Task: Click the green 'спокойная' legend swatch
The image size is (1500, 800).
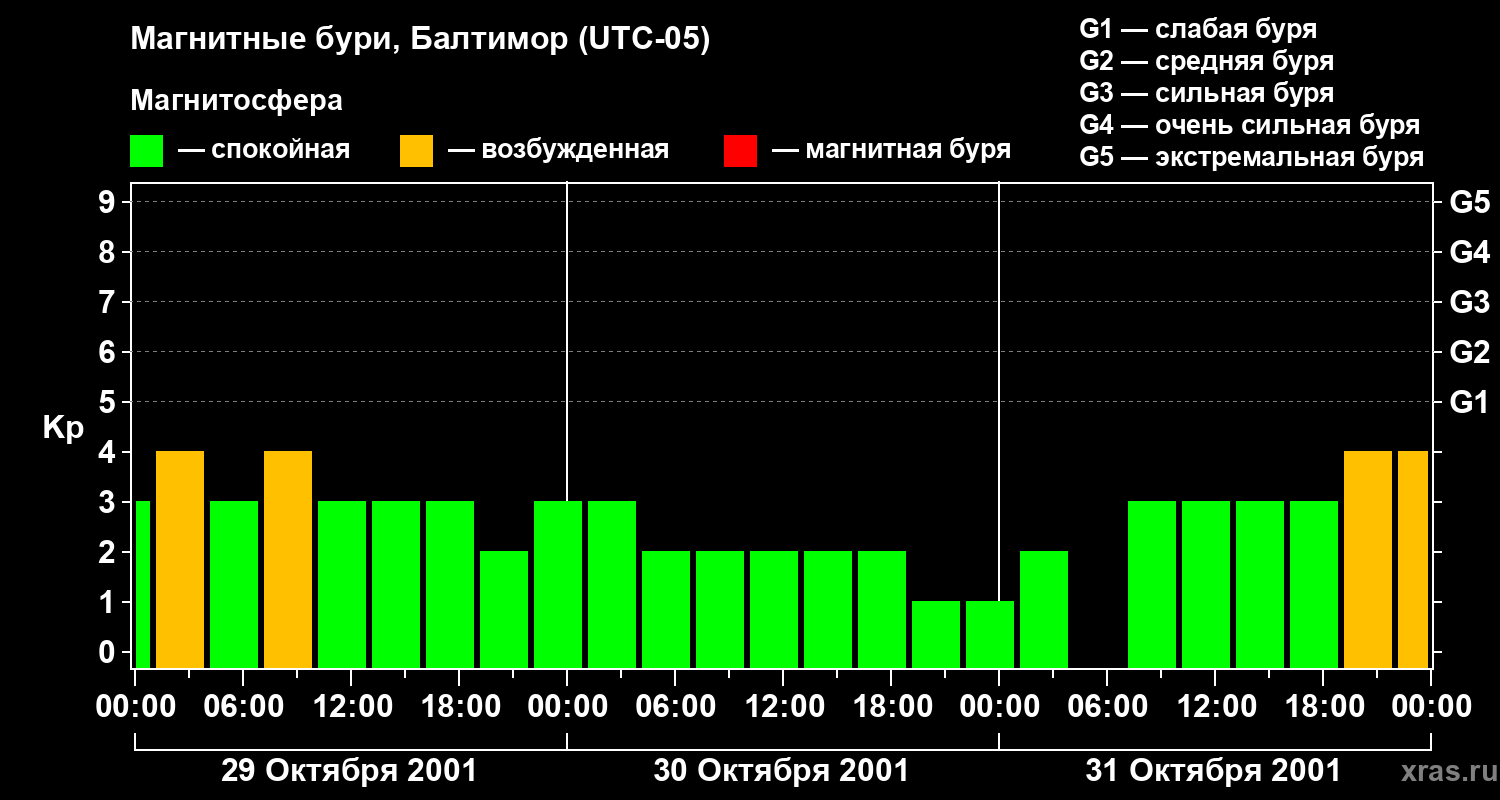Action: pos(147,151)
